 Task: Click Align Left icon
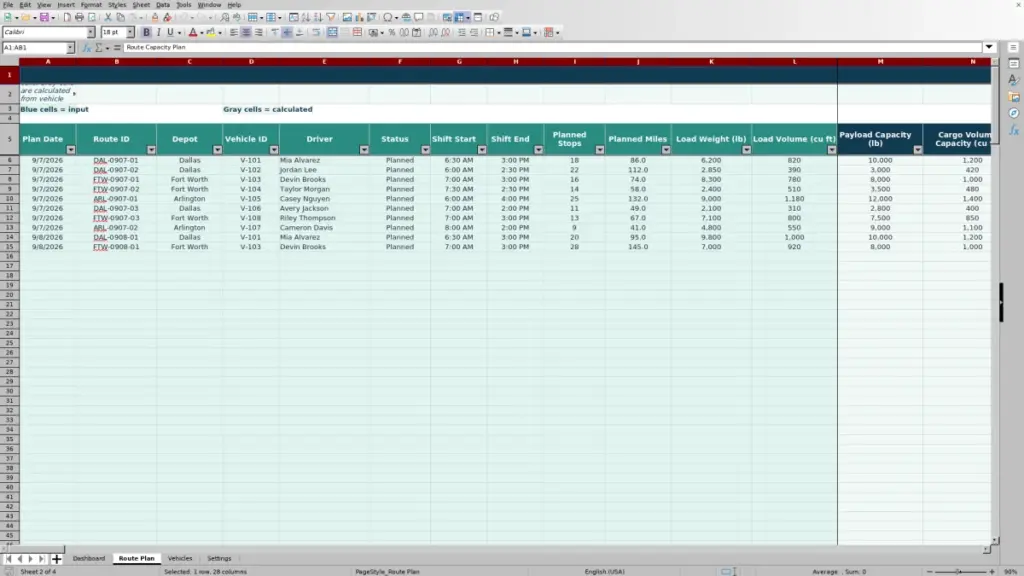[x=233, y=32]
